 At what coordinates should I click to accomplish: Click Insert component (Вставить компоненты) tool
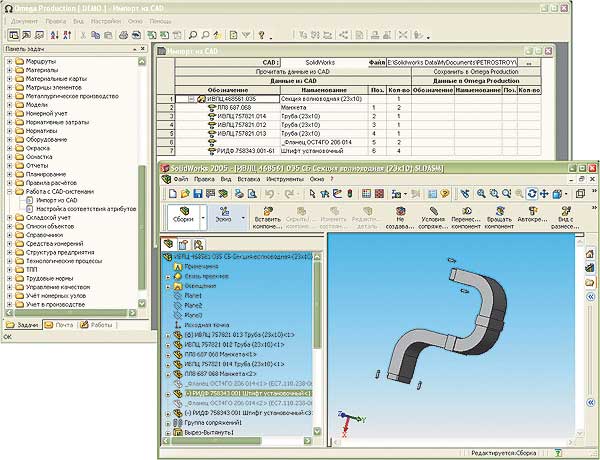point(268,217)
